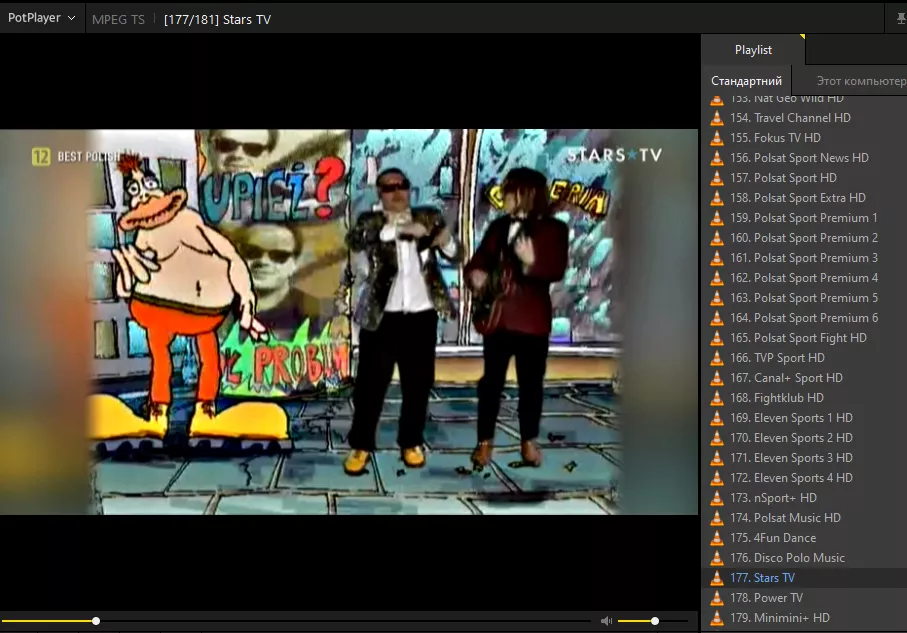Click the cone icon beside Fokus TV HD
The width and height of the screenshot is (907, 633).
(x=717, y=138)
